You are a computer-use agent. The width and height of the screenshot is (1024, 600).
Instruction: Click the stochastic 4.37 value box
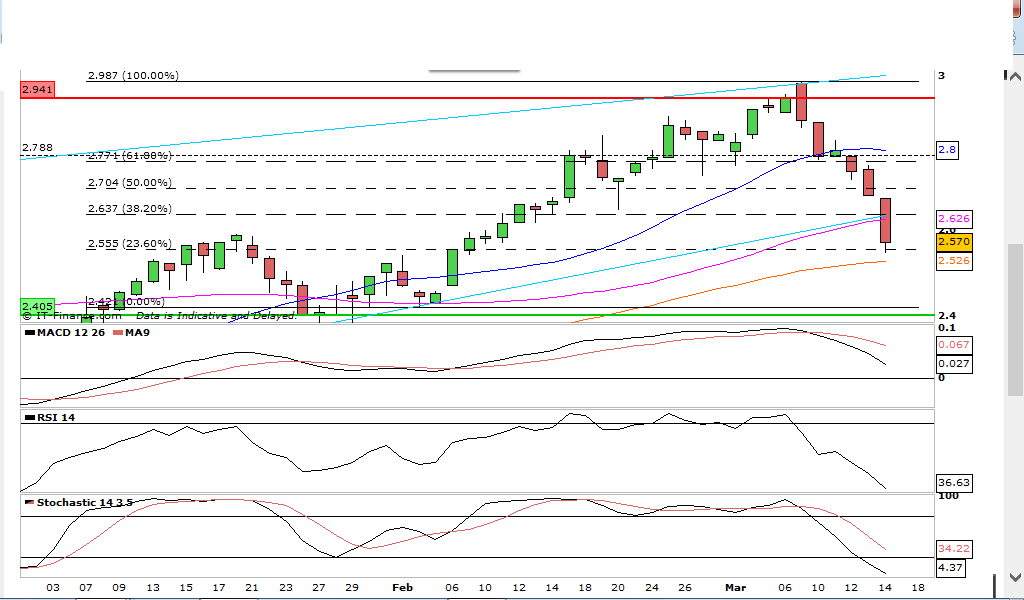950,567
